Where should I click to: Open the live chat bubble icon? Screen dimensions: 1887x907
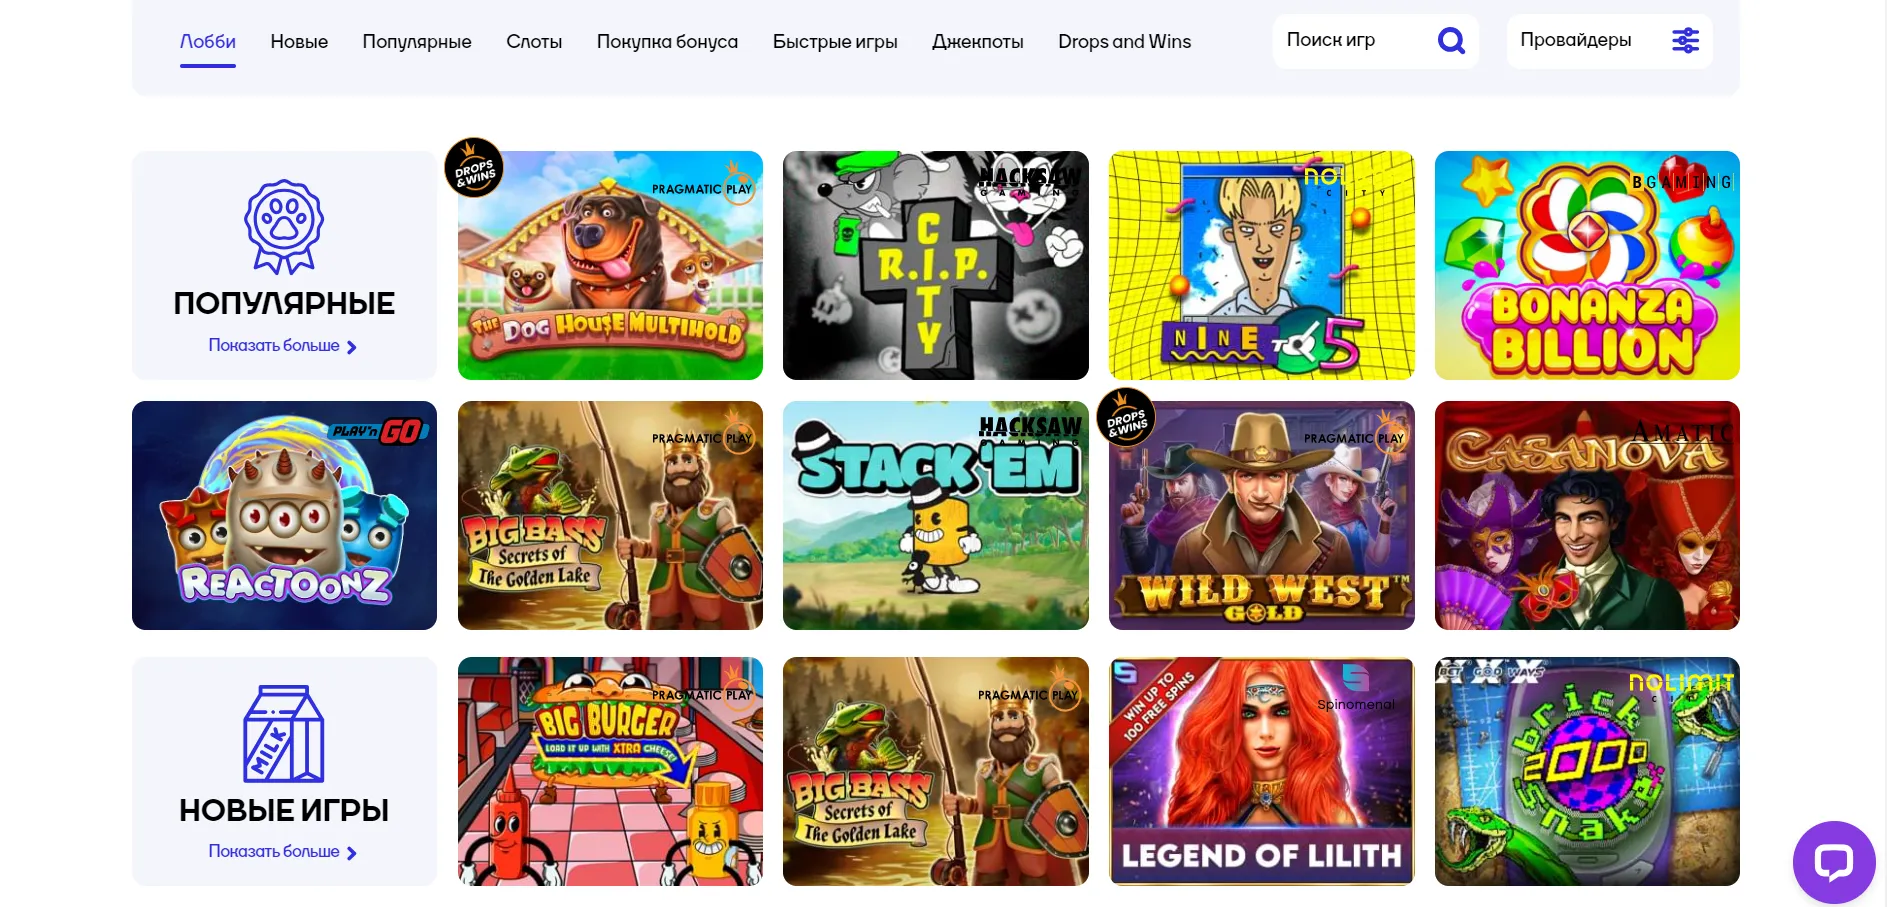click(x=1833, y=862)
